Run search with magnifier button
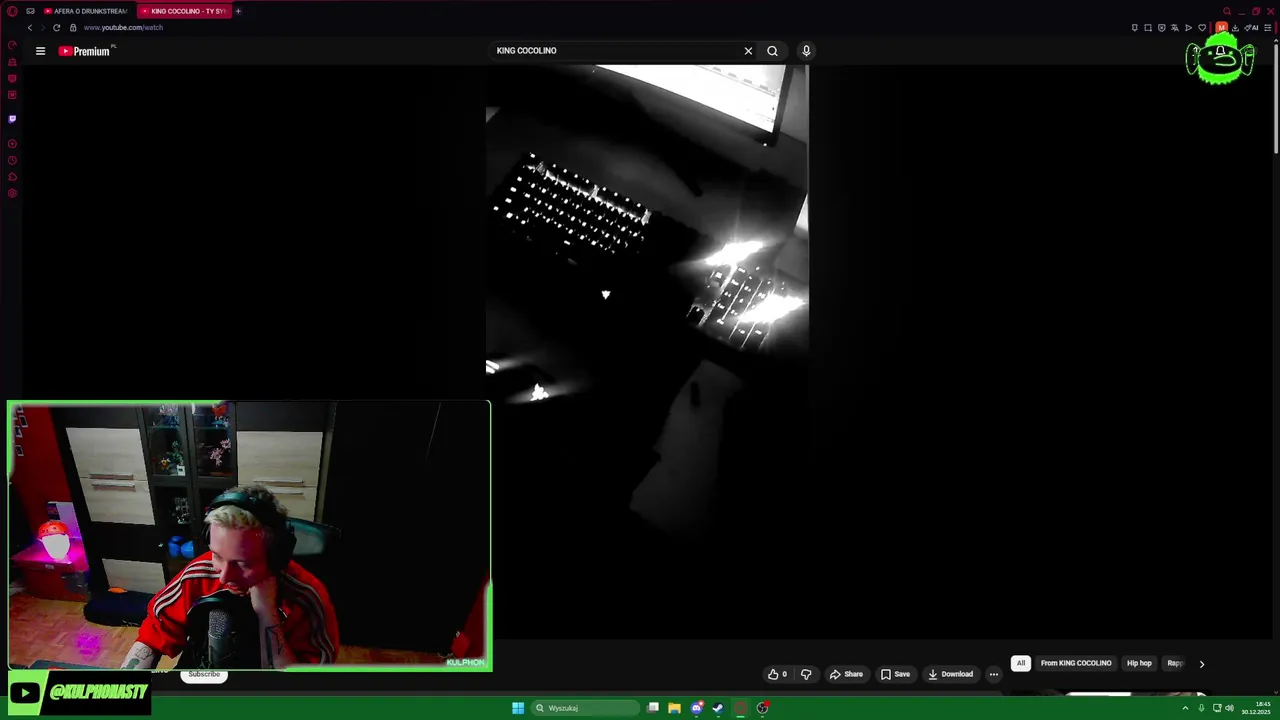This screenshot has width=1280, height=720. pos(772,51)
